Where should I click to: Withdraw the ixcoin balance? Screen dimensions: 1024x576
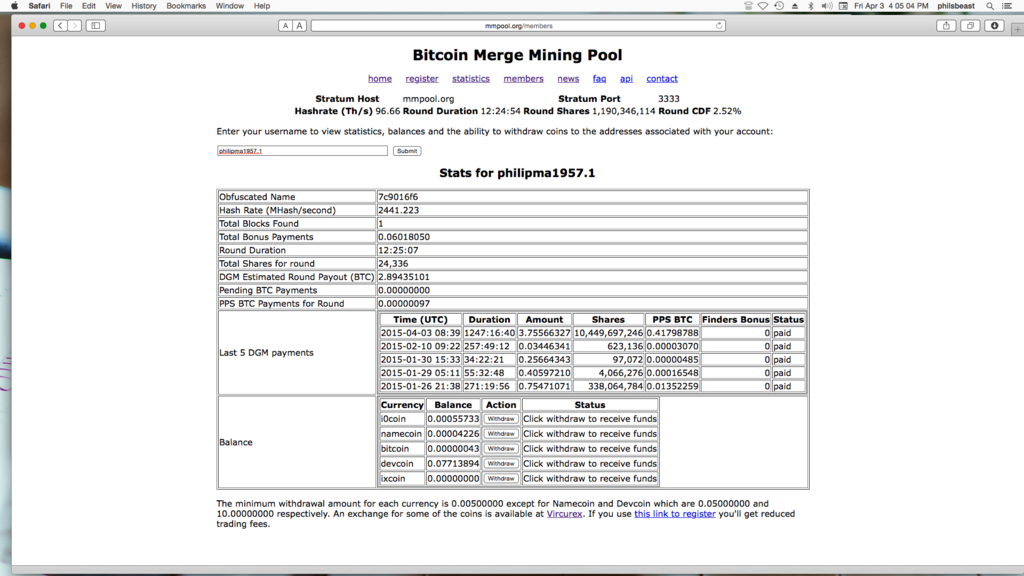501,479
